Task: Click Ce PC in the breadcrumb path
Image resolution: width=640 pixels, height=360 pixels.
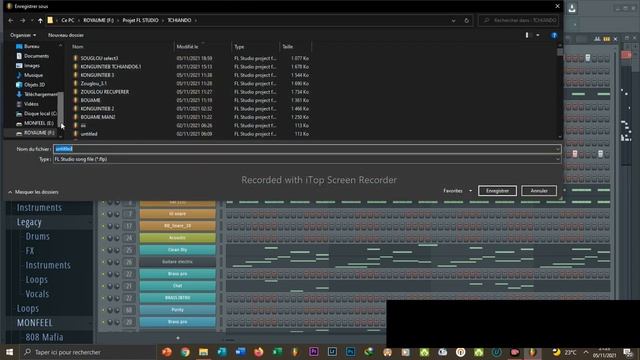Action: [68, 20]
